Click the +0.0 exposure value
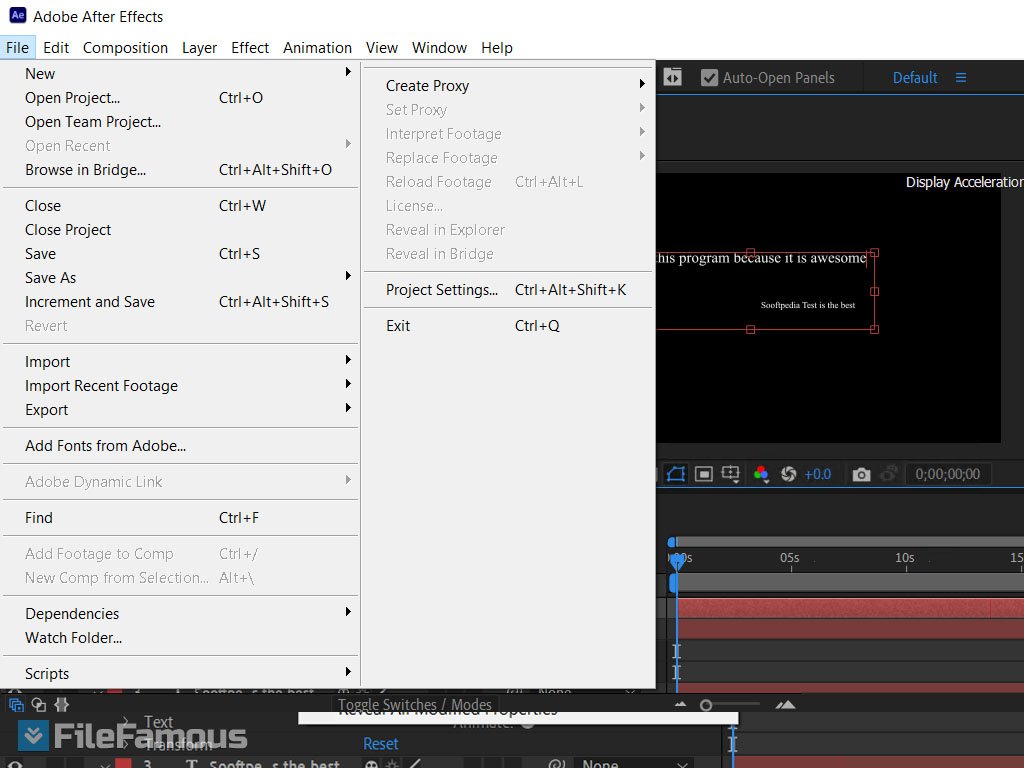1024x768 pixels. click(818, 474)
